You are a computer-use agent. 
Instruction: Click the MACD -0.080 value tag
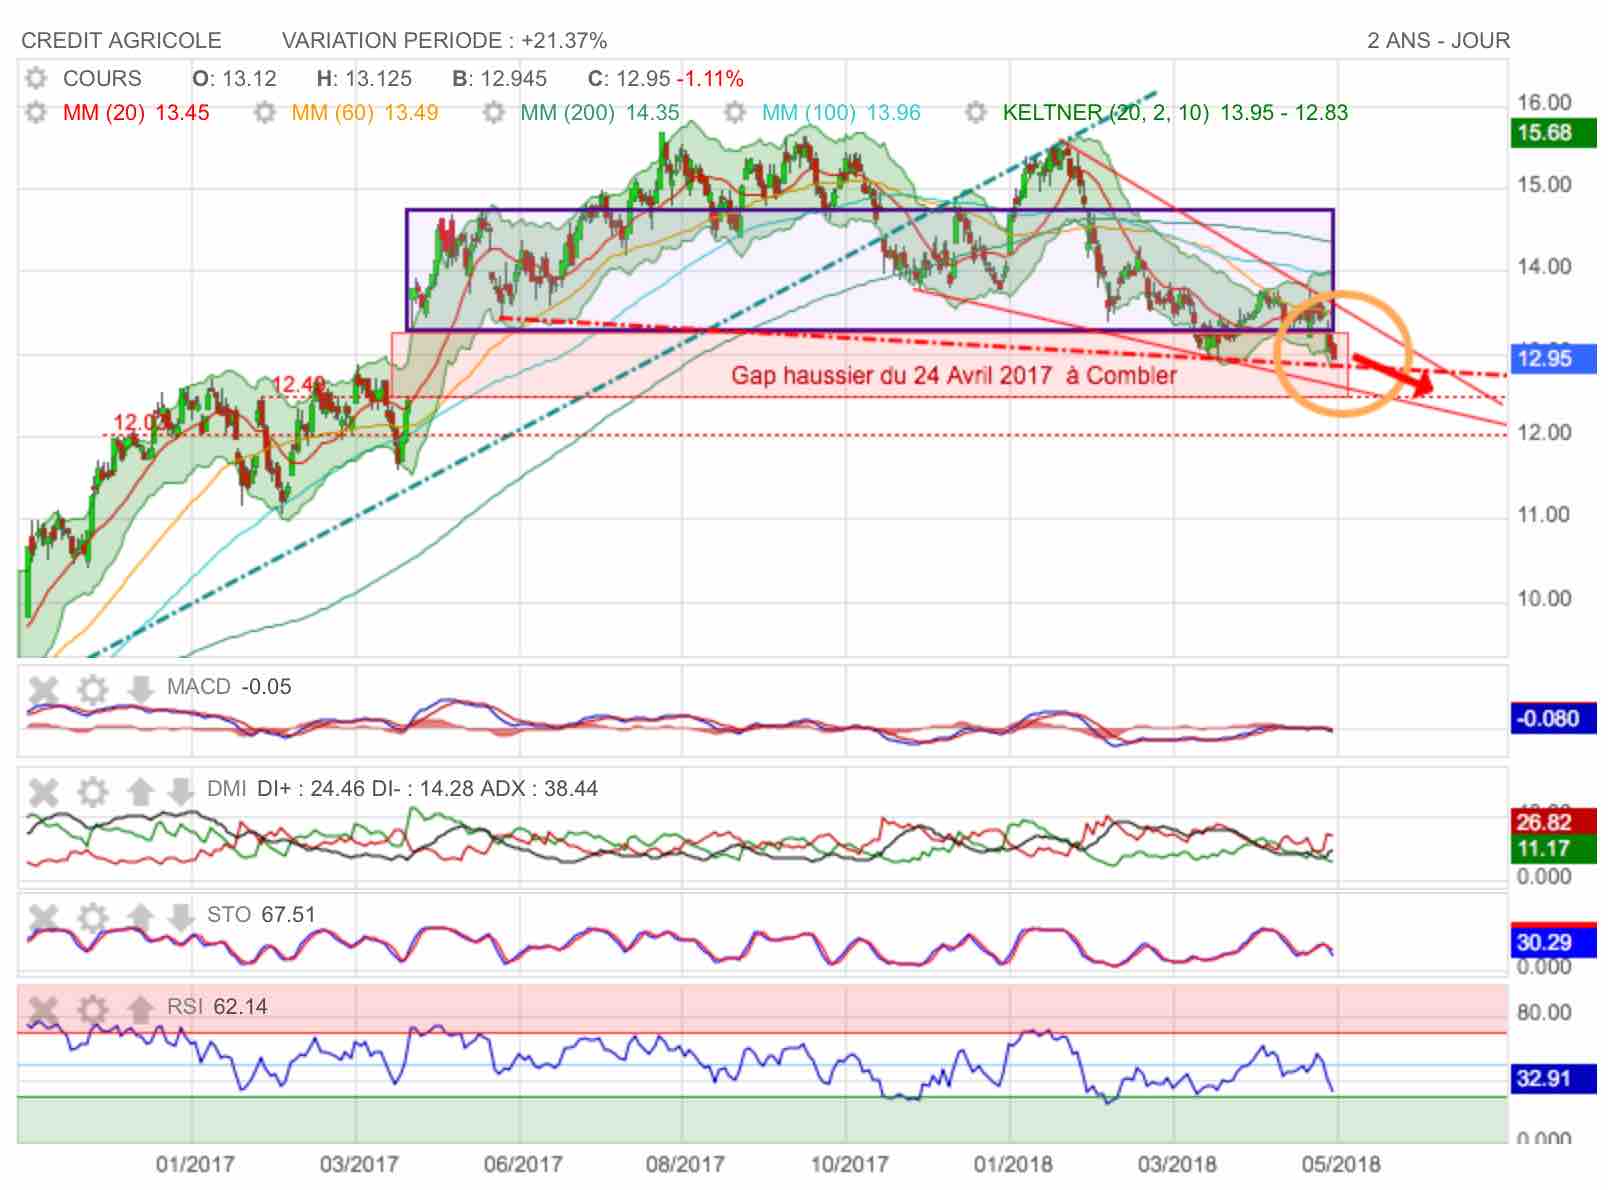tap(1551, 718)
